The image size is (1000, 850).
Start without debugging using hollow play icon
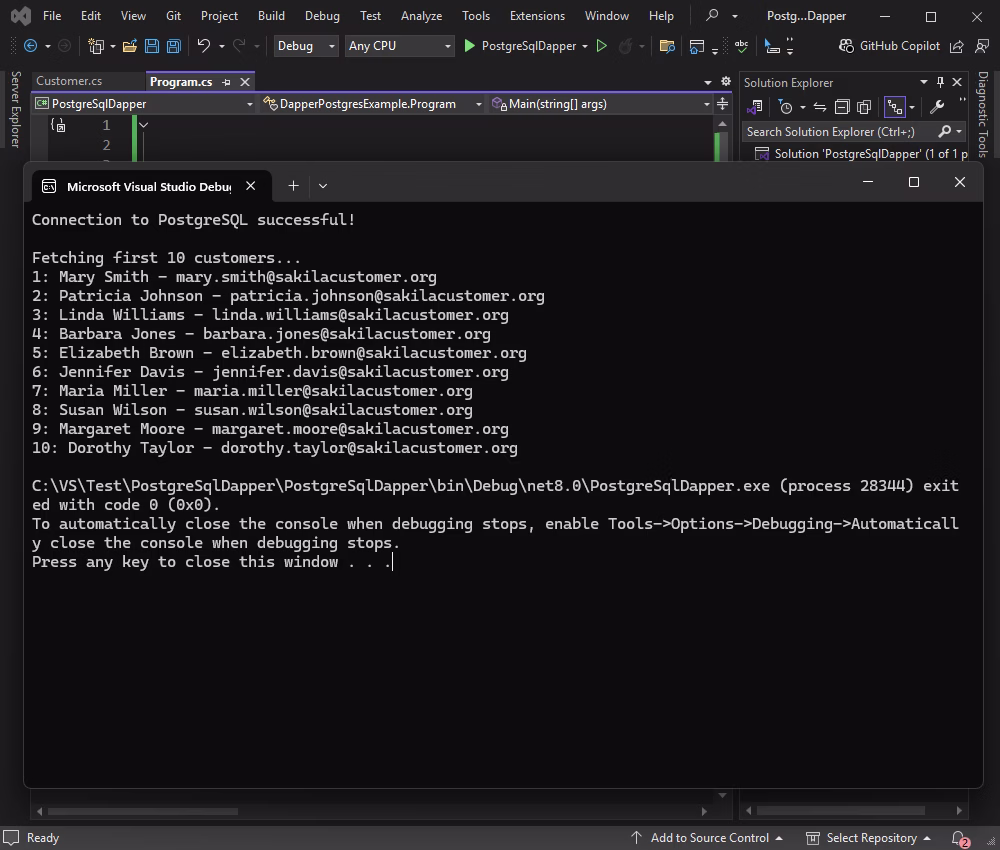(603, 46)
